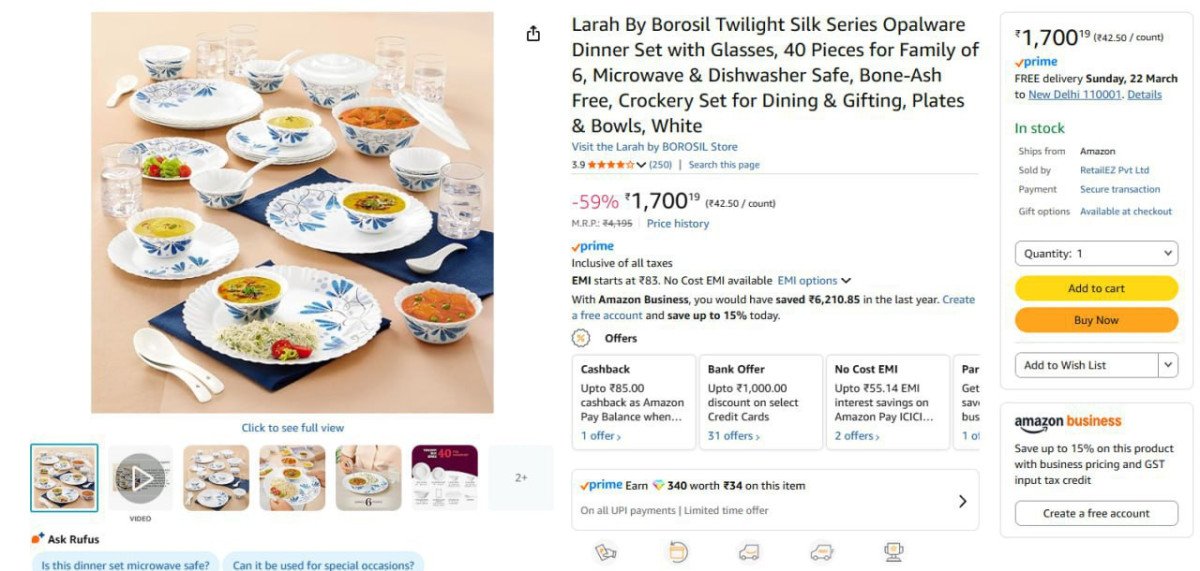Click the Amazon delivered truck icon
The width and height of the screenshot is (1200, 571).
coord(749,552)
